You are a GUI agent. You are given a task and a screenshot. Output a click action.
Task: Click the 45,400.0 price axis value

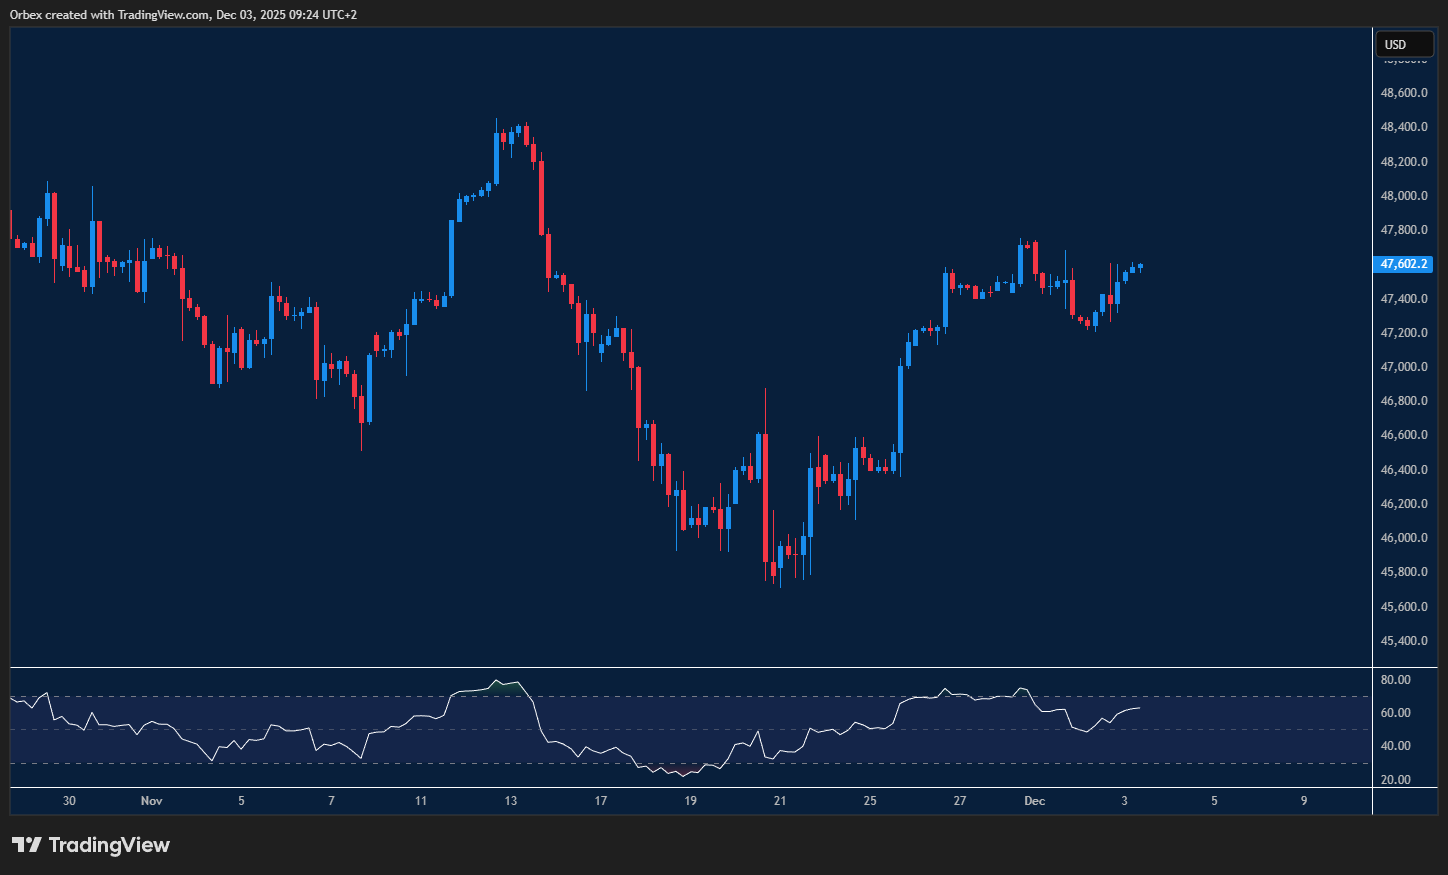pyautogui.click(x=1404, y=638)
